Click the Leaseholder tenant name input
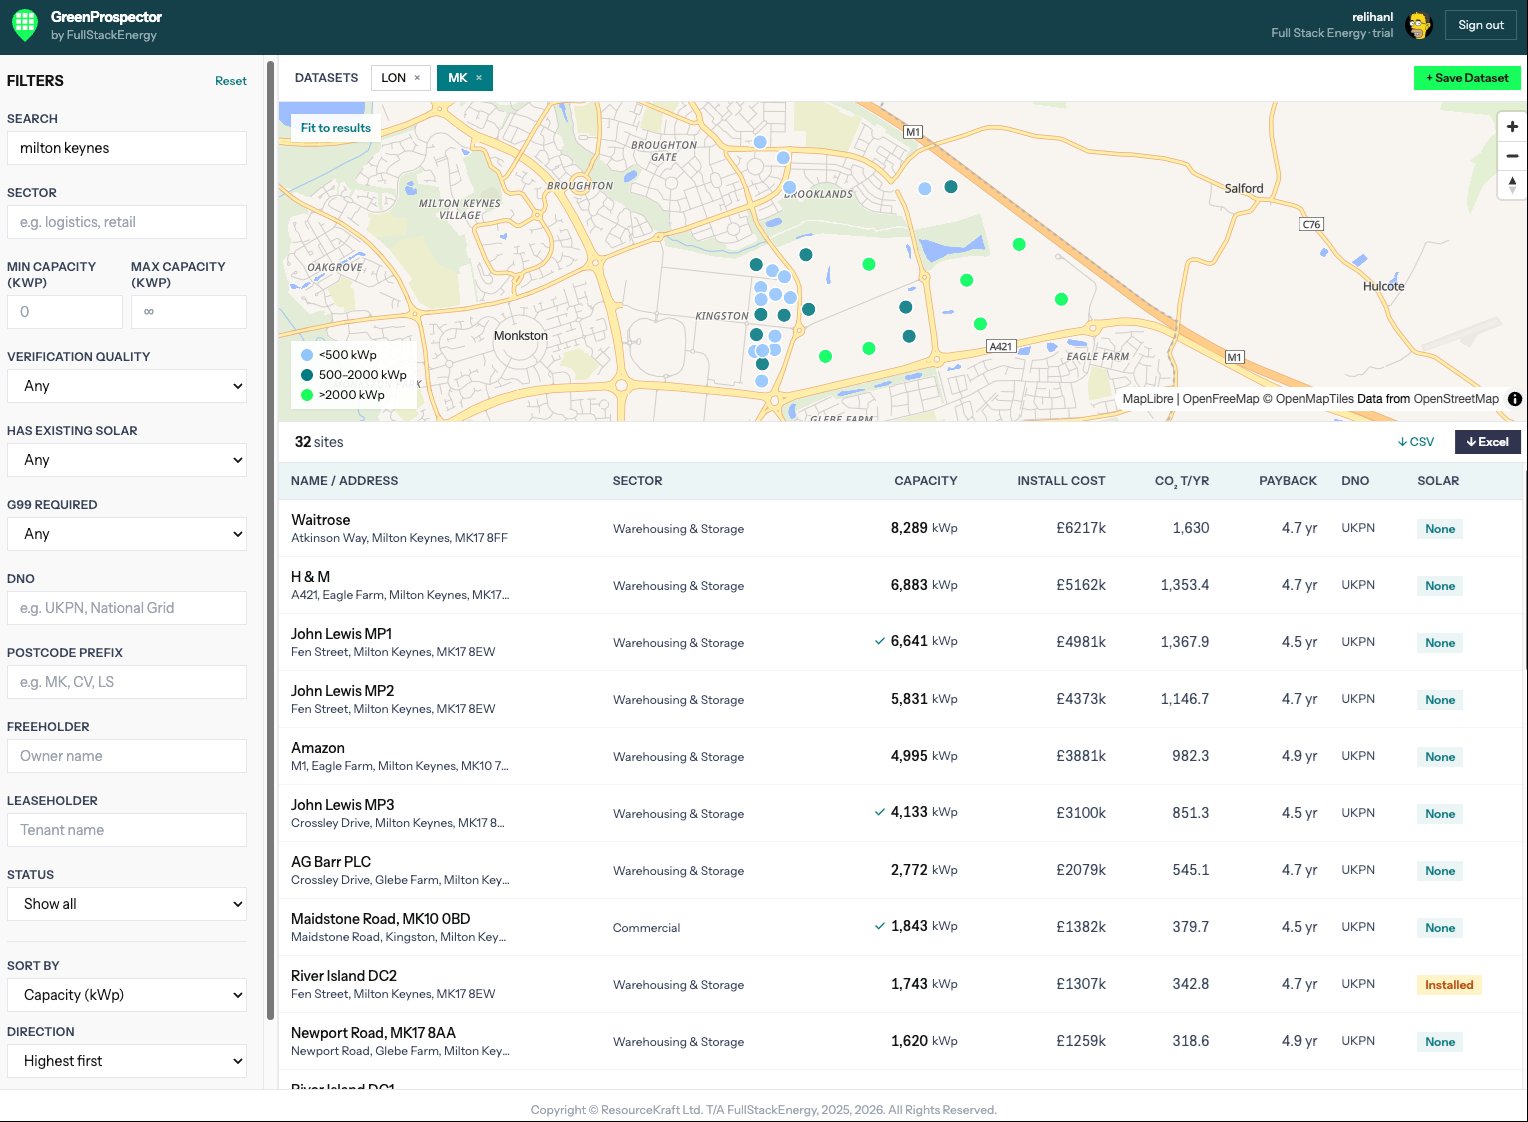 coord(127,830)
